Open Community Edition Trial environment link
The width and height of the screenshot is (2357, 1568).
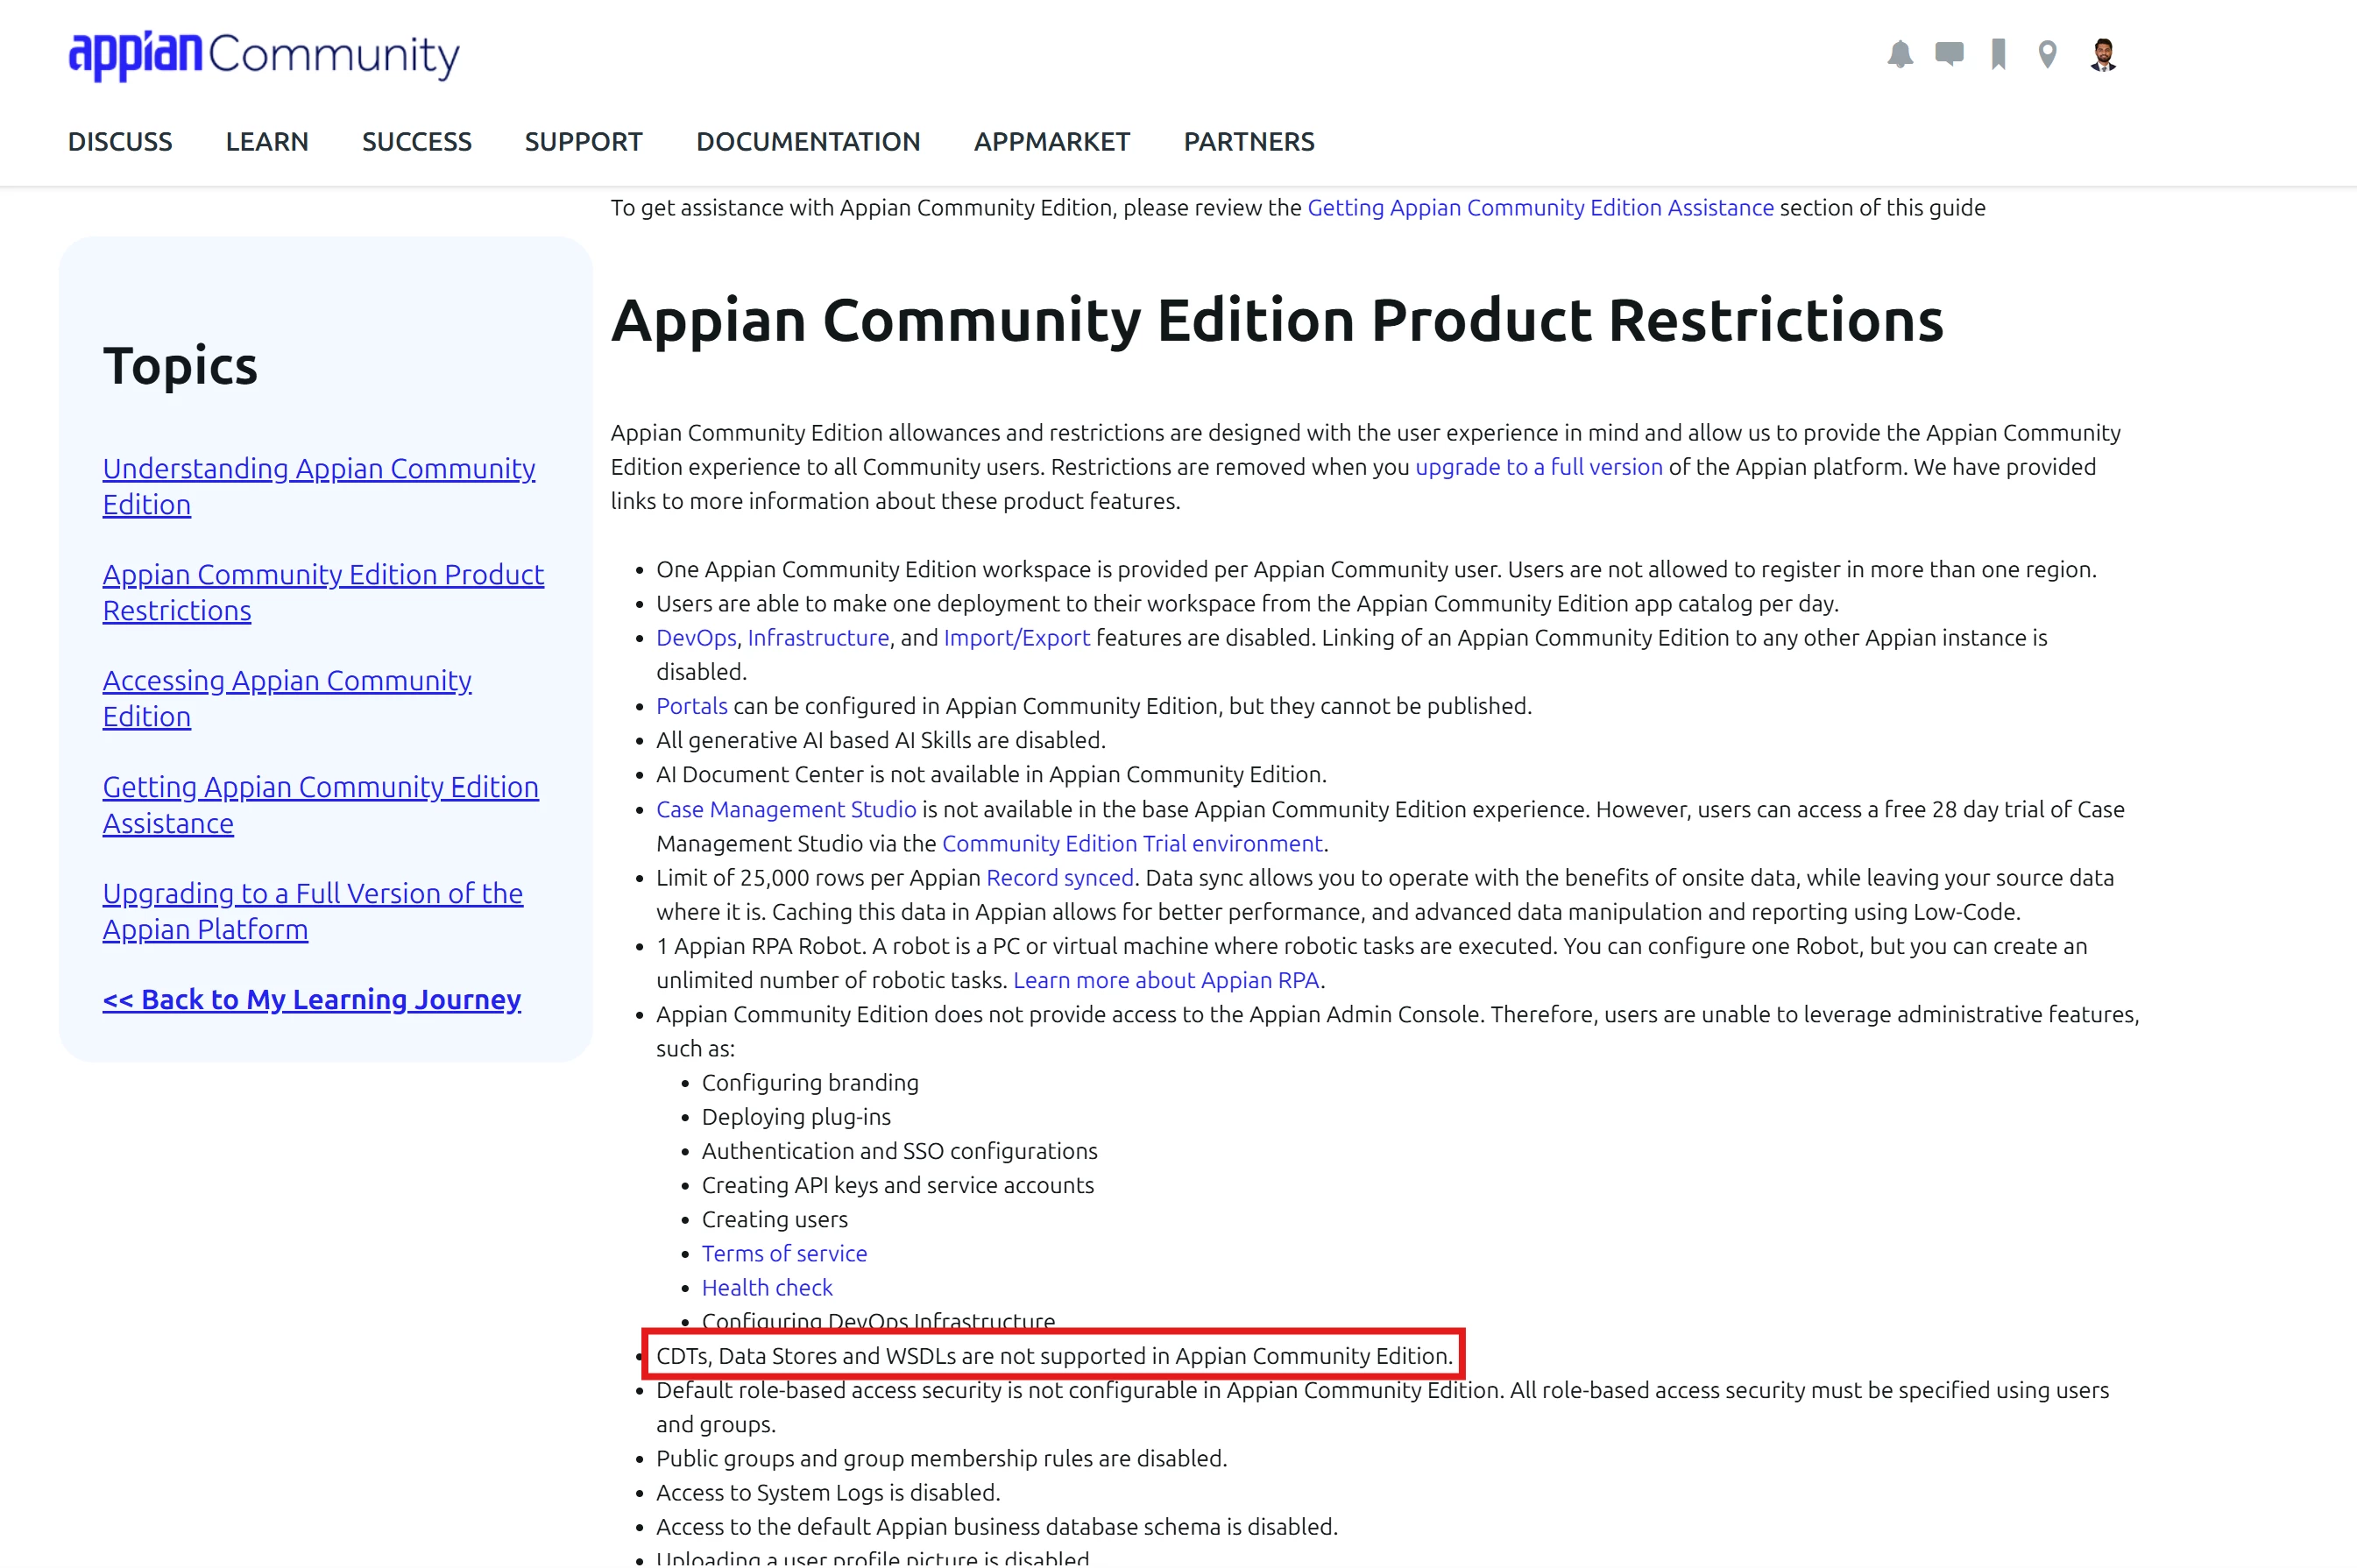tap(1132, 844)
